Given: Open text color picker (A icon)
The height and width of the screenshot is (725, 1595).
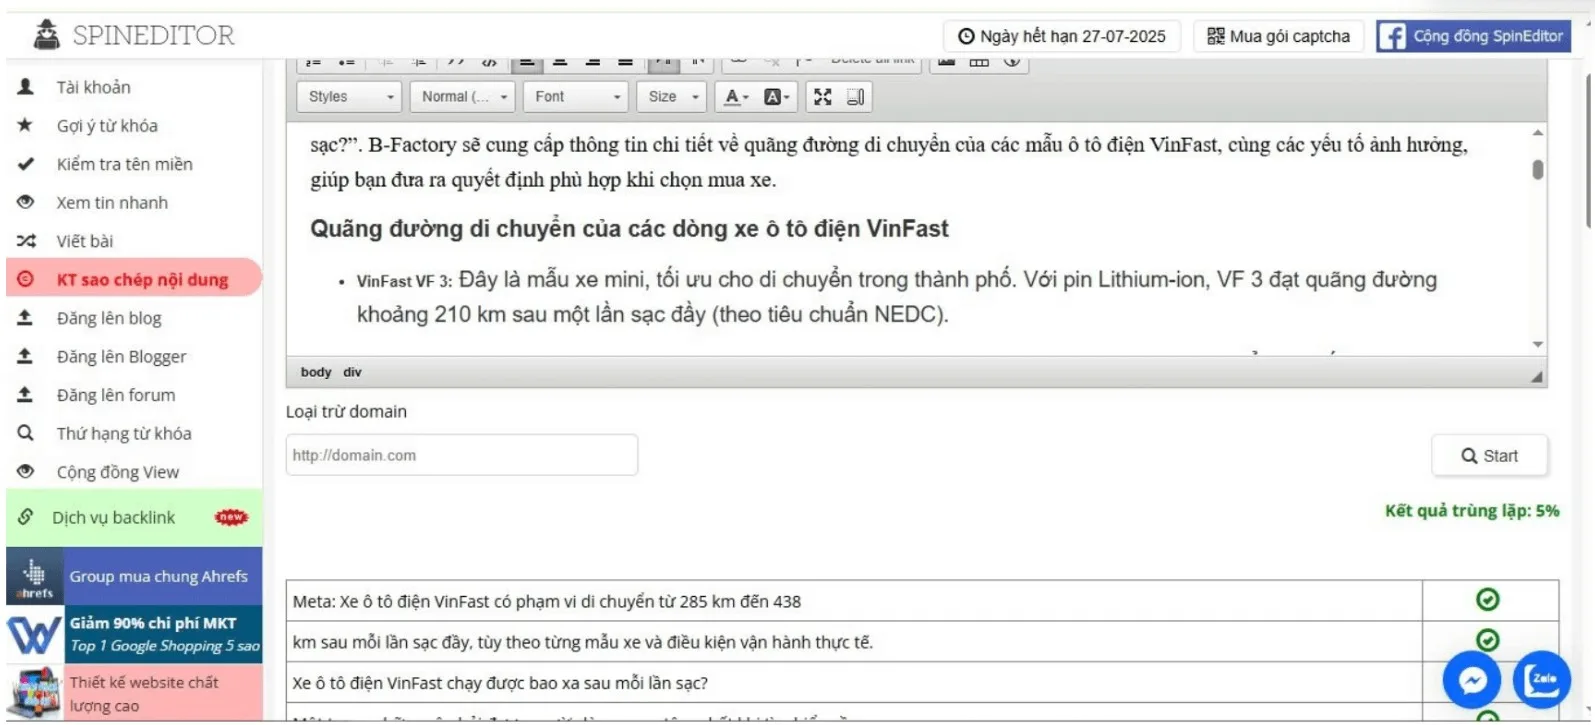Looking at the screenshot, I should (x=736, y=97).
